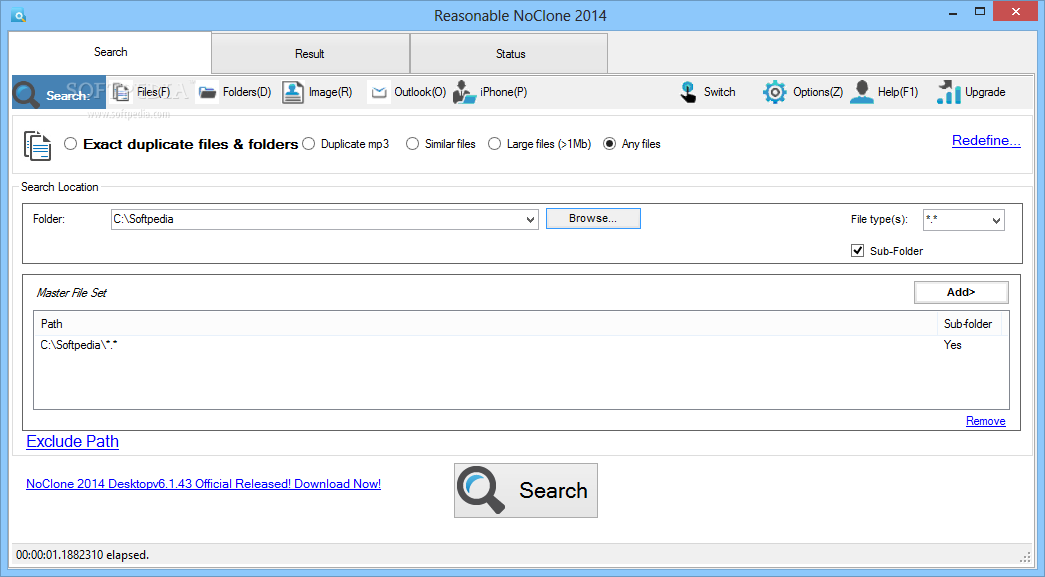Click the Search magnifier icon in toolbar

(x=27, y=94)
